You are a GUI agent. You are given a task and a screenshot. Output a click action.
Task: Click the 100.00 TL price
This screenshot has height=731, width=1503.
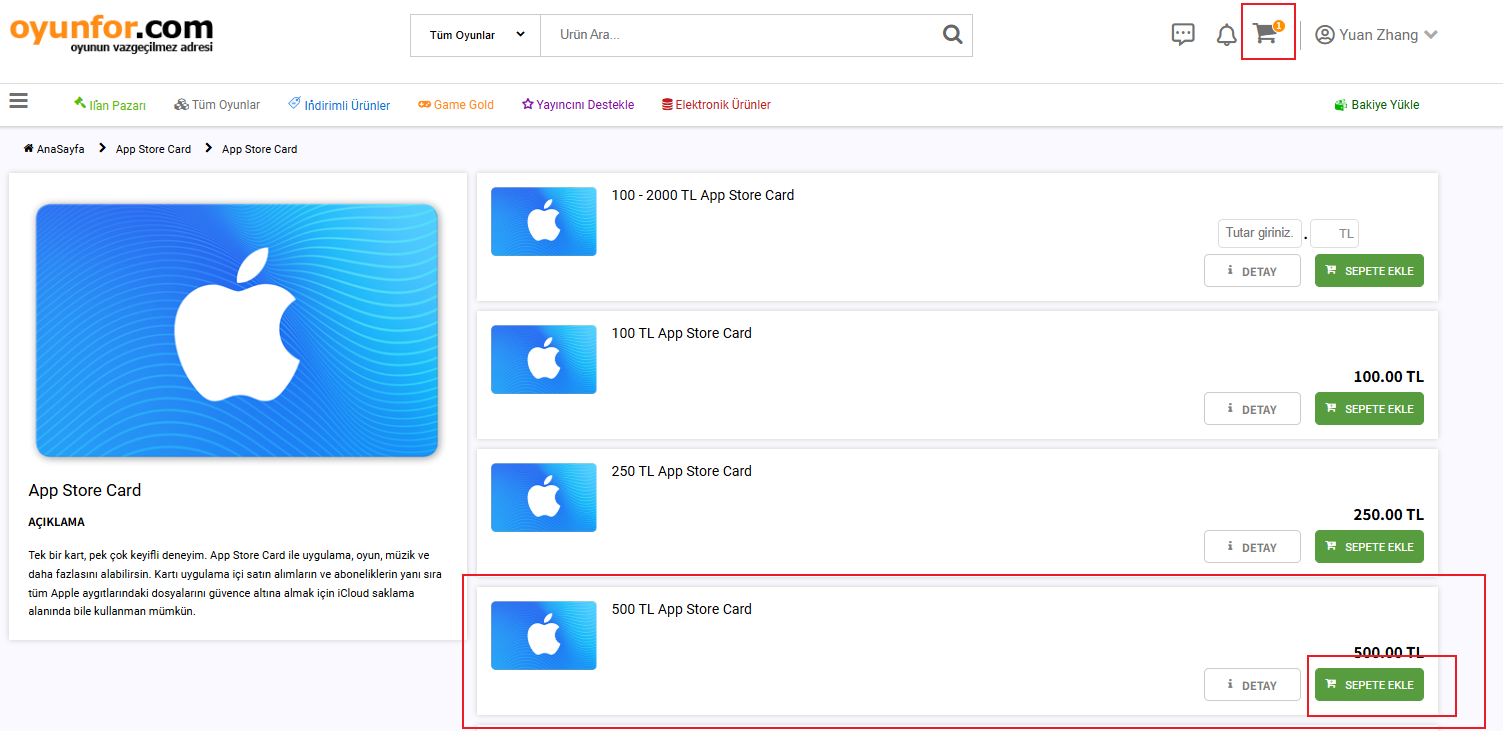[1388, 377]
